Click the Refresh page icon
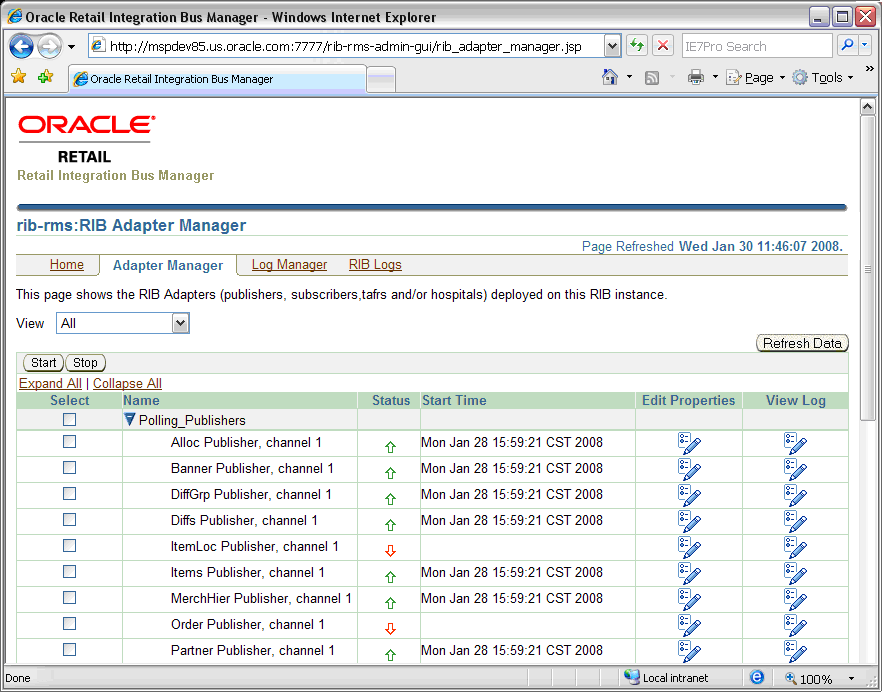884x695 pixels. point(637,46)
